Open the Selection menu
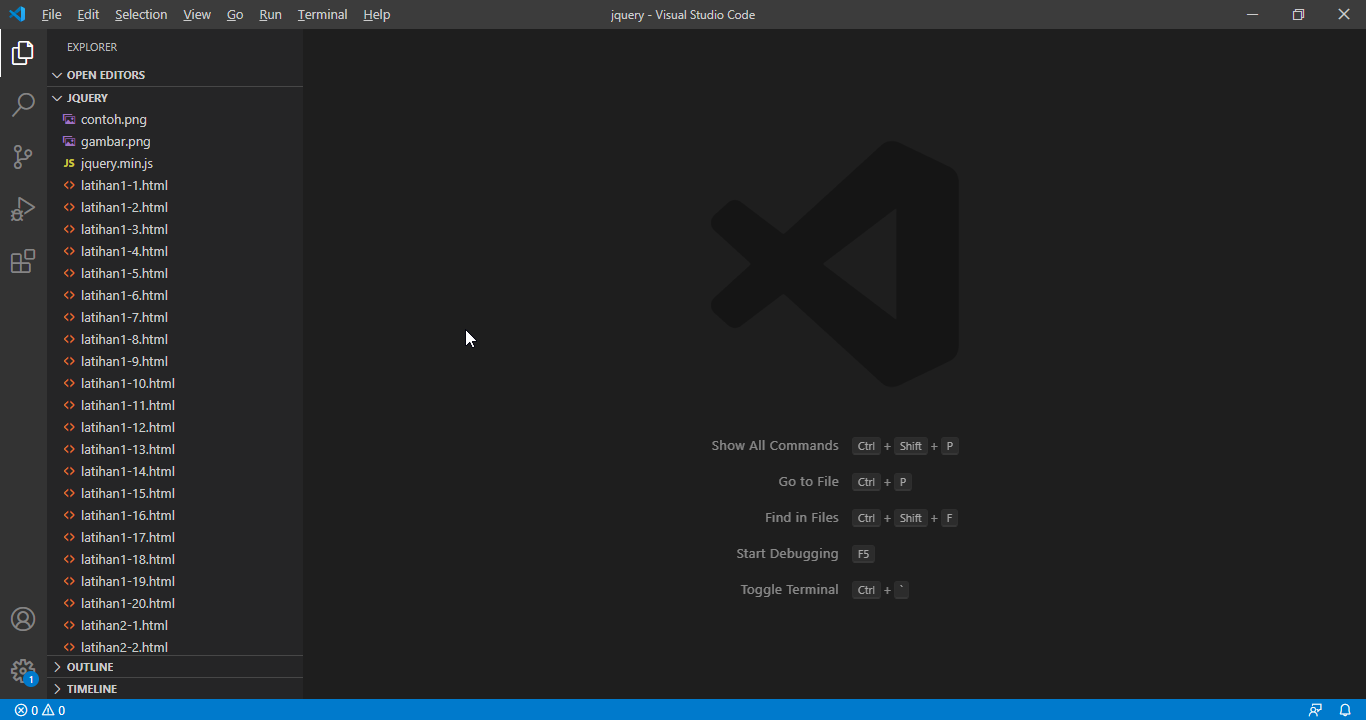Screen dimensions: 1366x720 [x=141, y=15]
